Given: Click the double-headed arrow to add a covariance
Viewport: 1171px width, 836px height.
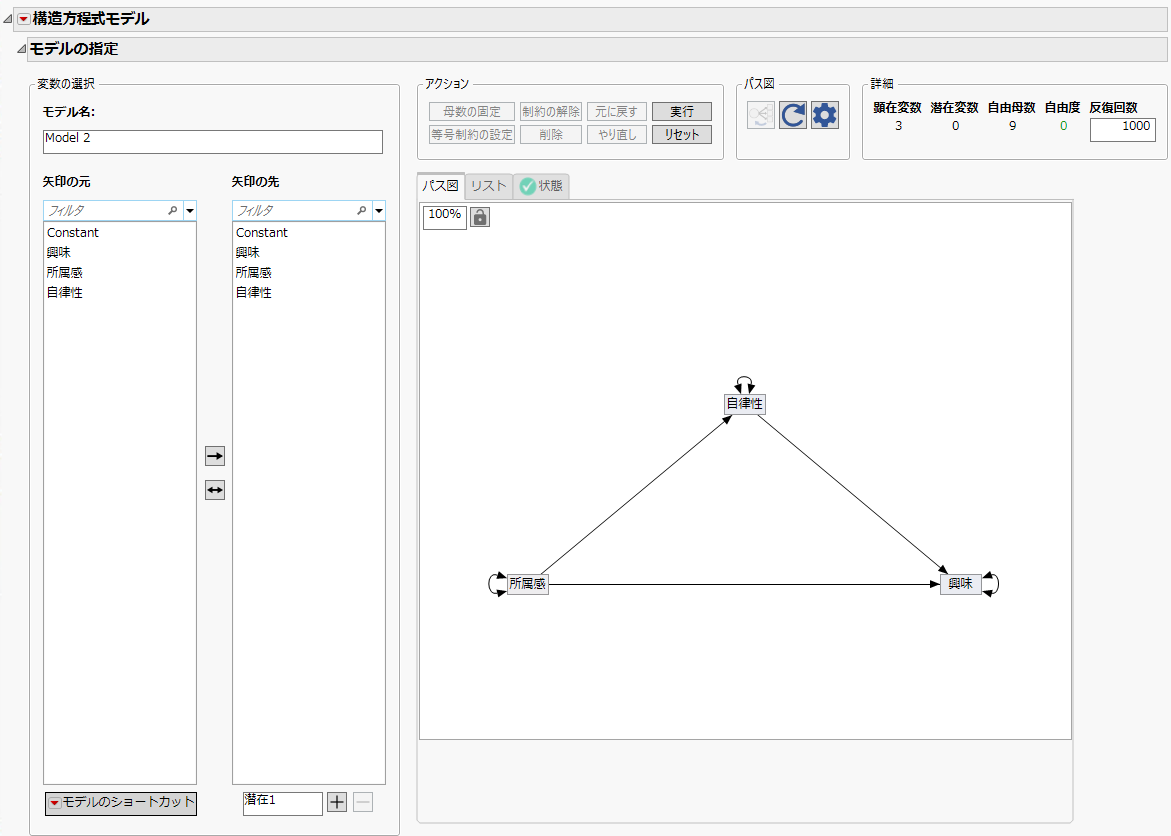Looking at the screenshot, I should (214, 489).
